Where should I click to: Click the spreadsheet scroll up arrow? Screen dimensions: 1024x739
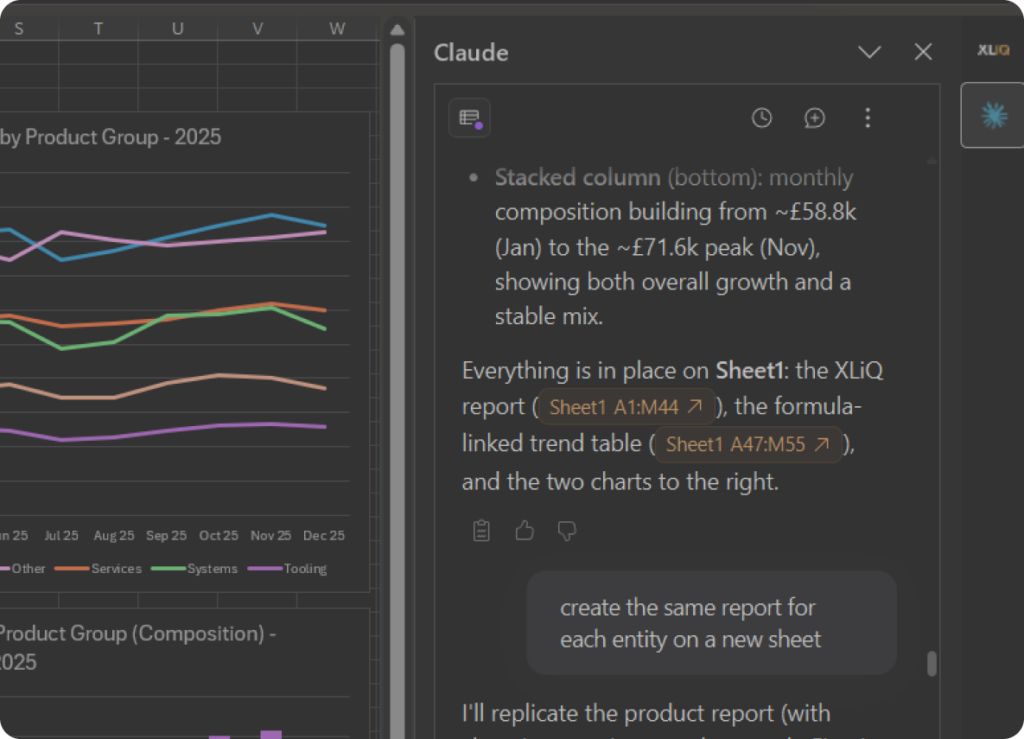pos(397,29)
